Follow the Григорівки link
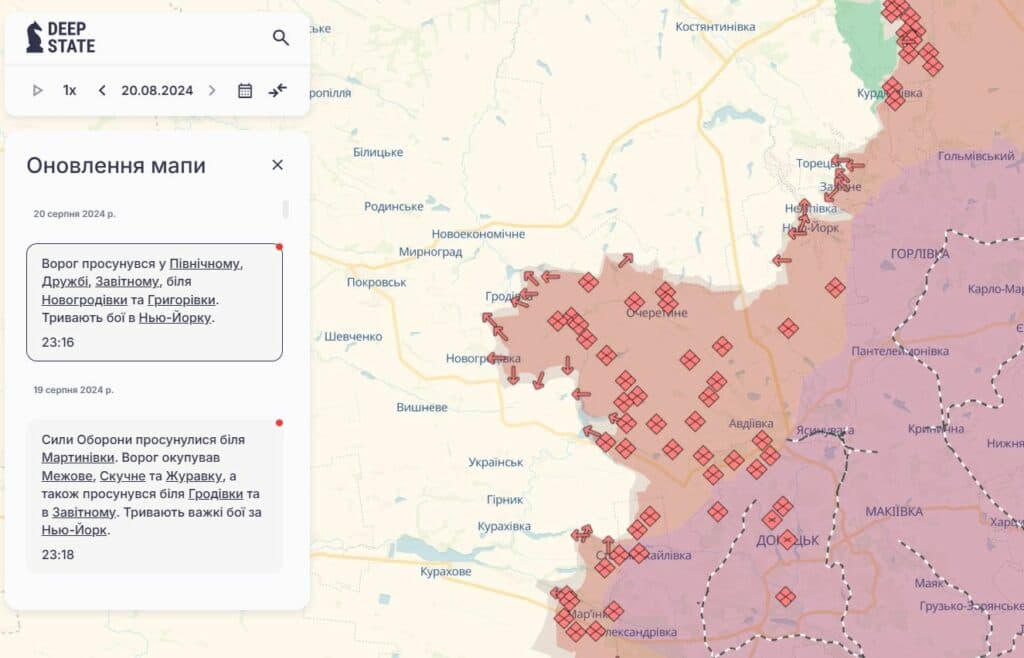This screenshot has width=1024, height=658. pyautogui.click(x=181, y=299)
